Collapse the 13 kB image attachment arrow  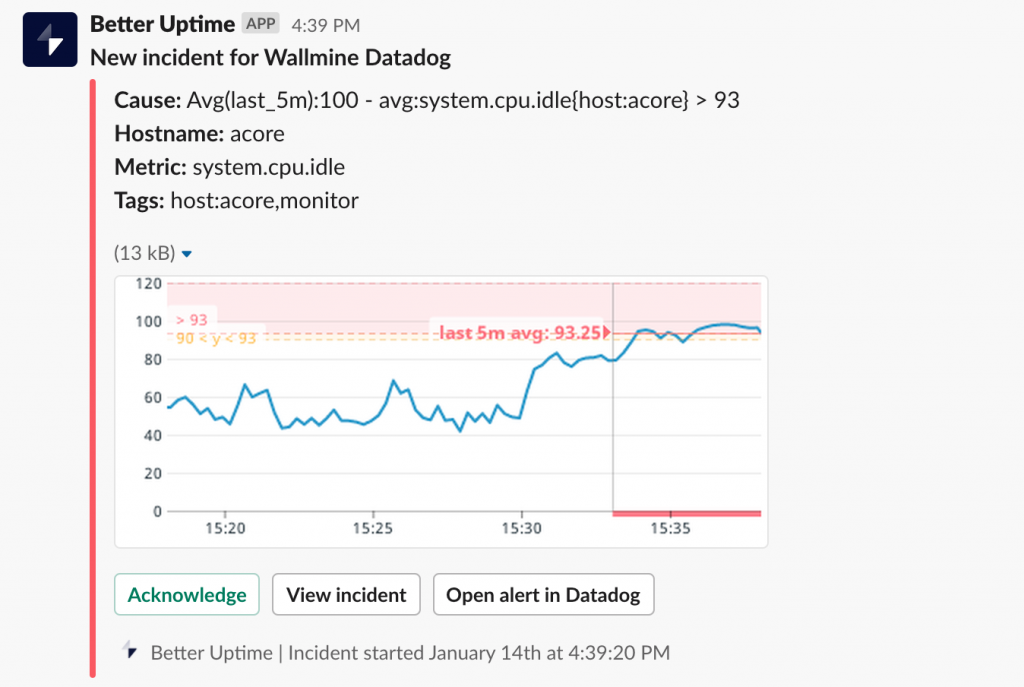coord(187,255)
